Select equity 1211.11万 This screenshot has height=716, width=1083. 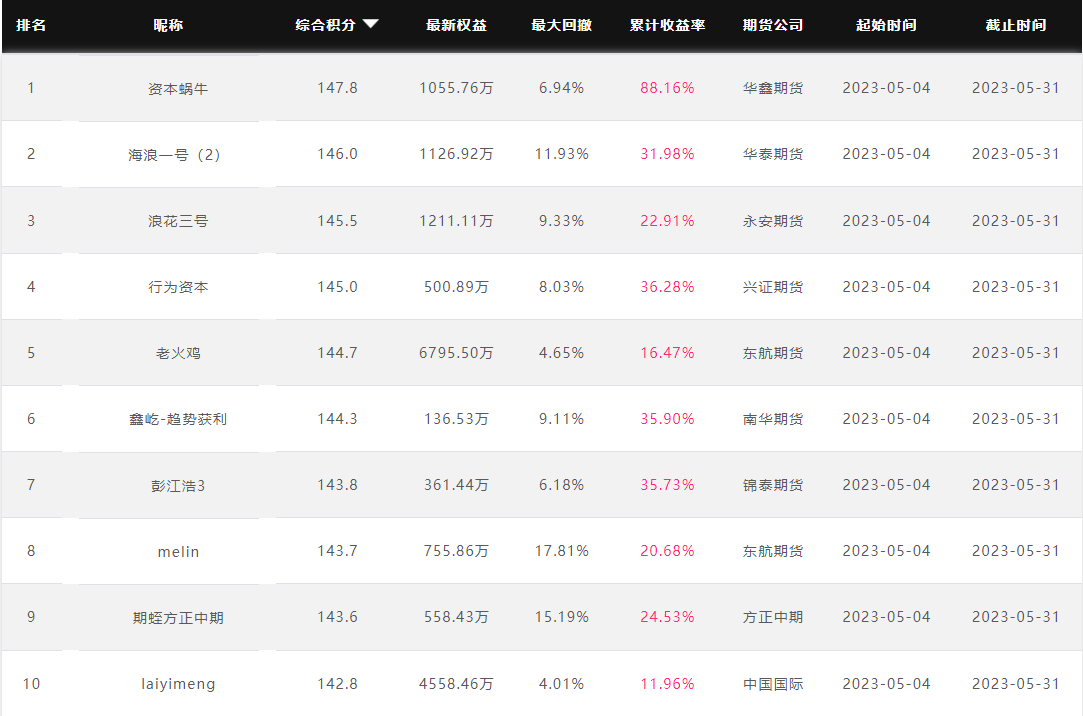coord(456,221)
